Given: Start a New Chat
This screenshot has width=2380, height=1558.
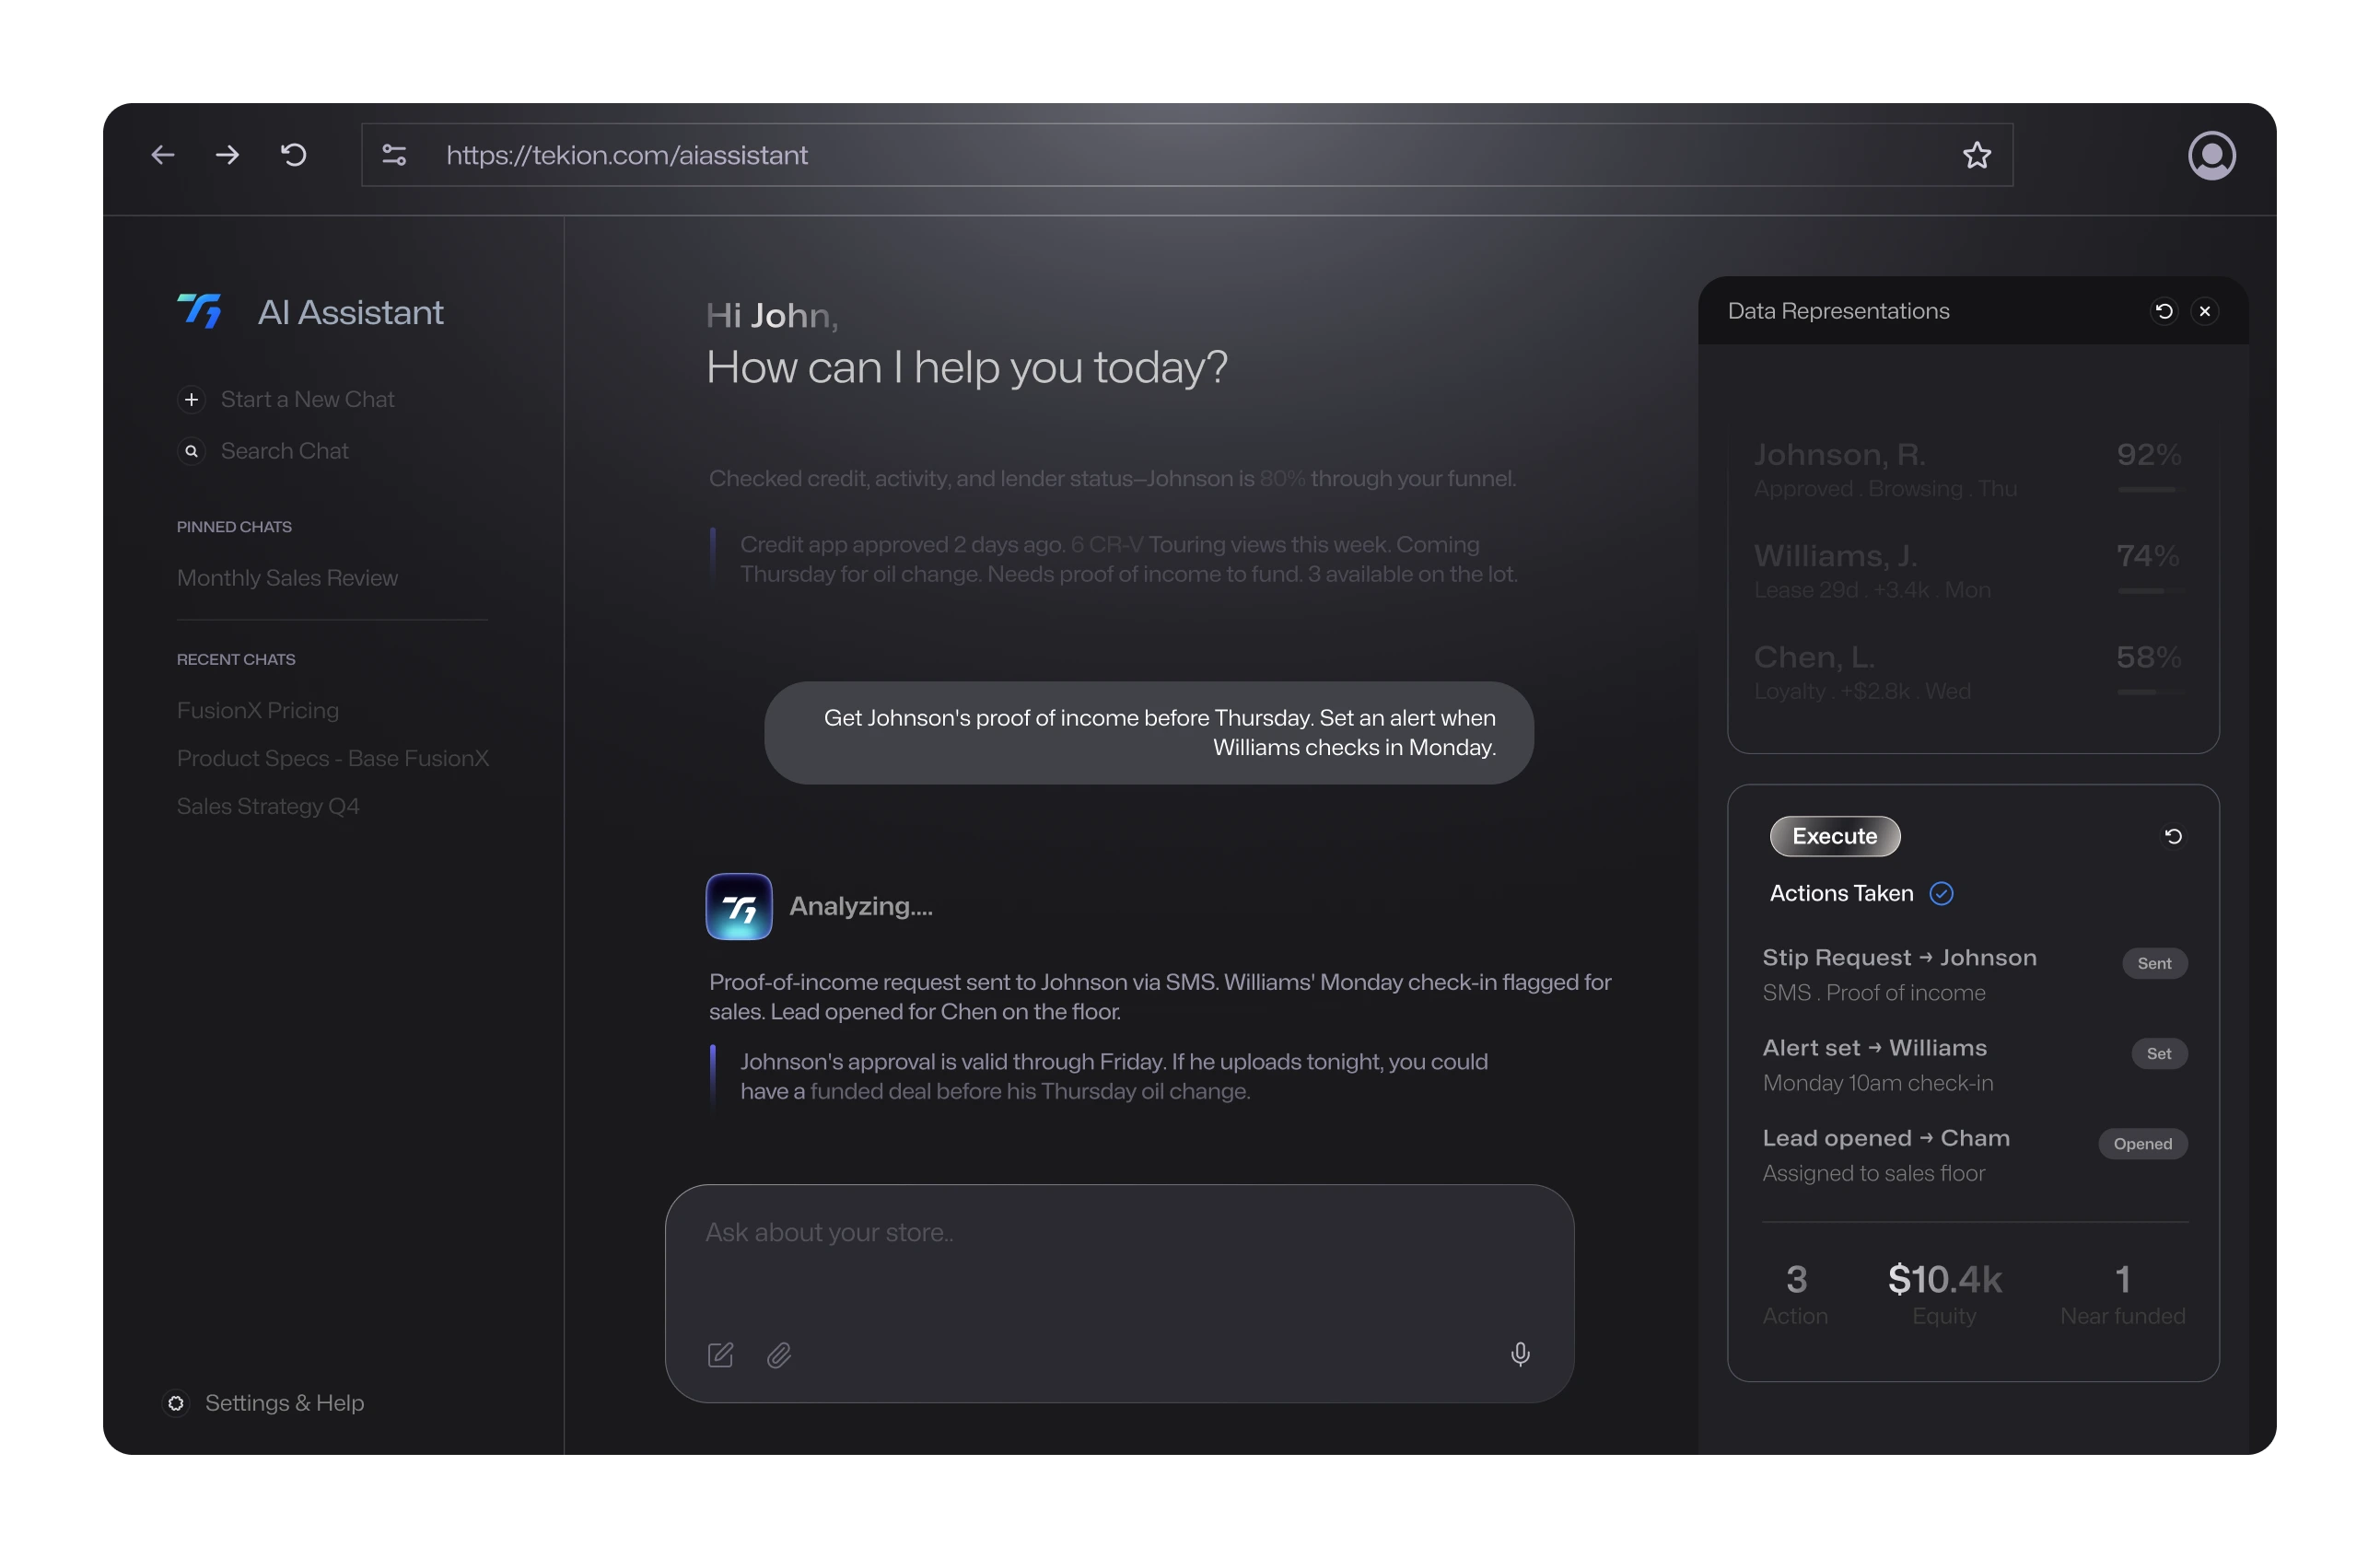Looking at the screenshot, I should click(x=306, y=399).
